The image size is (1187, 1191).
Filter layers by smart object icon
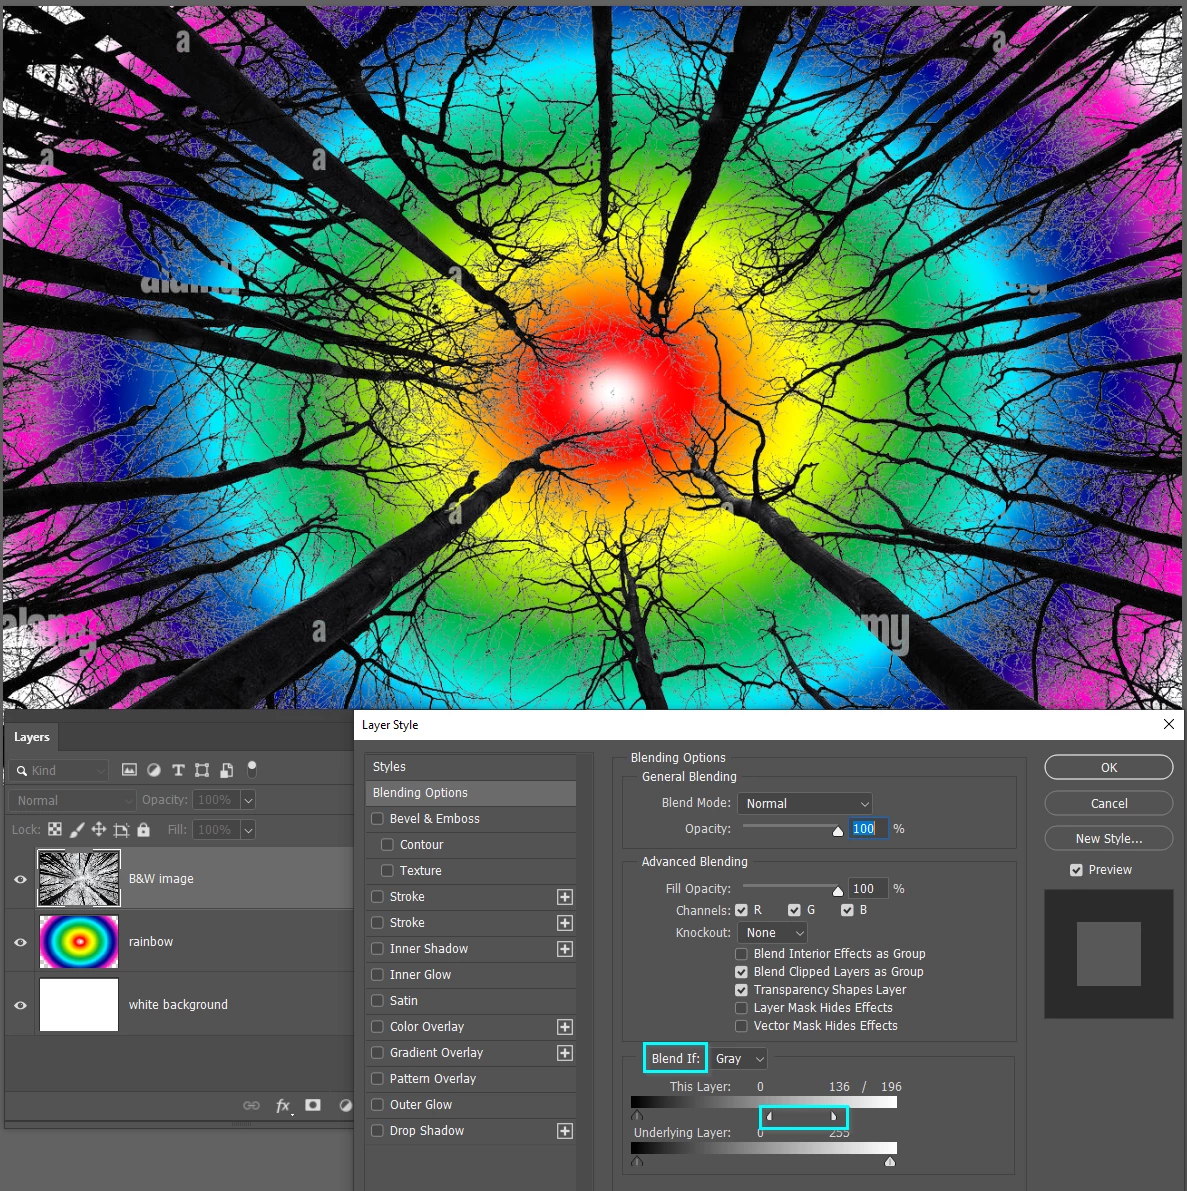point(226,770)
